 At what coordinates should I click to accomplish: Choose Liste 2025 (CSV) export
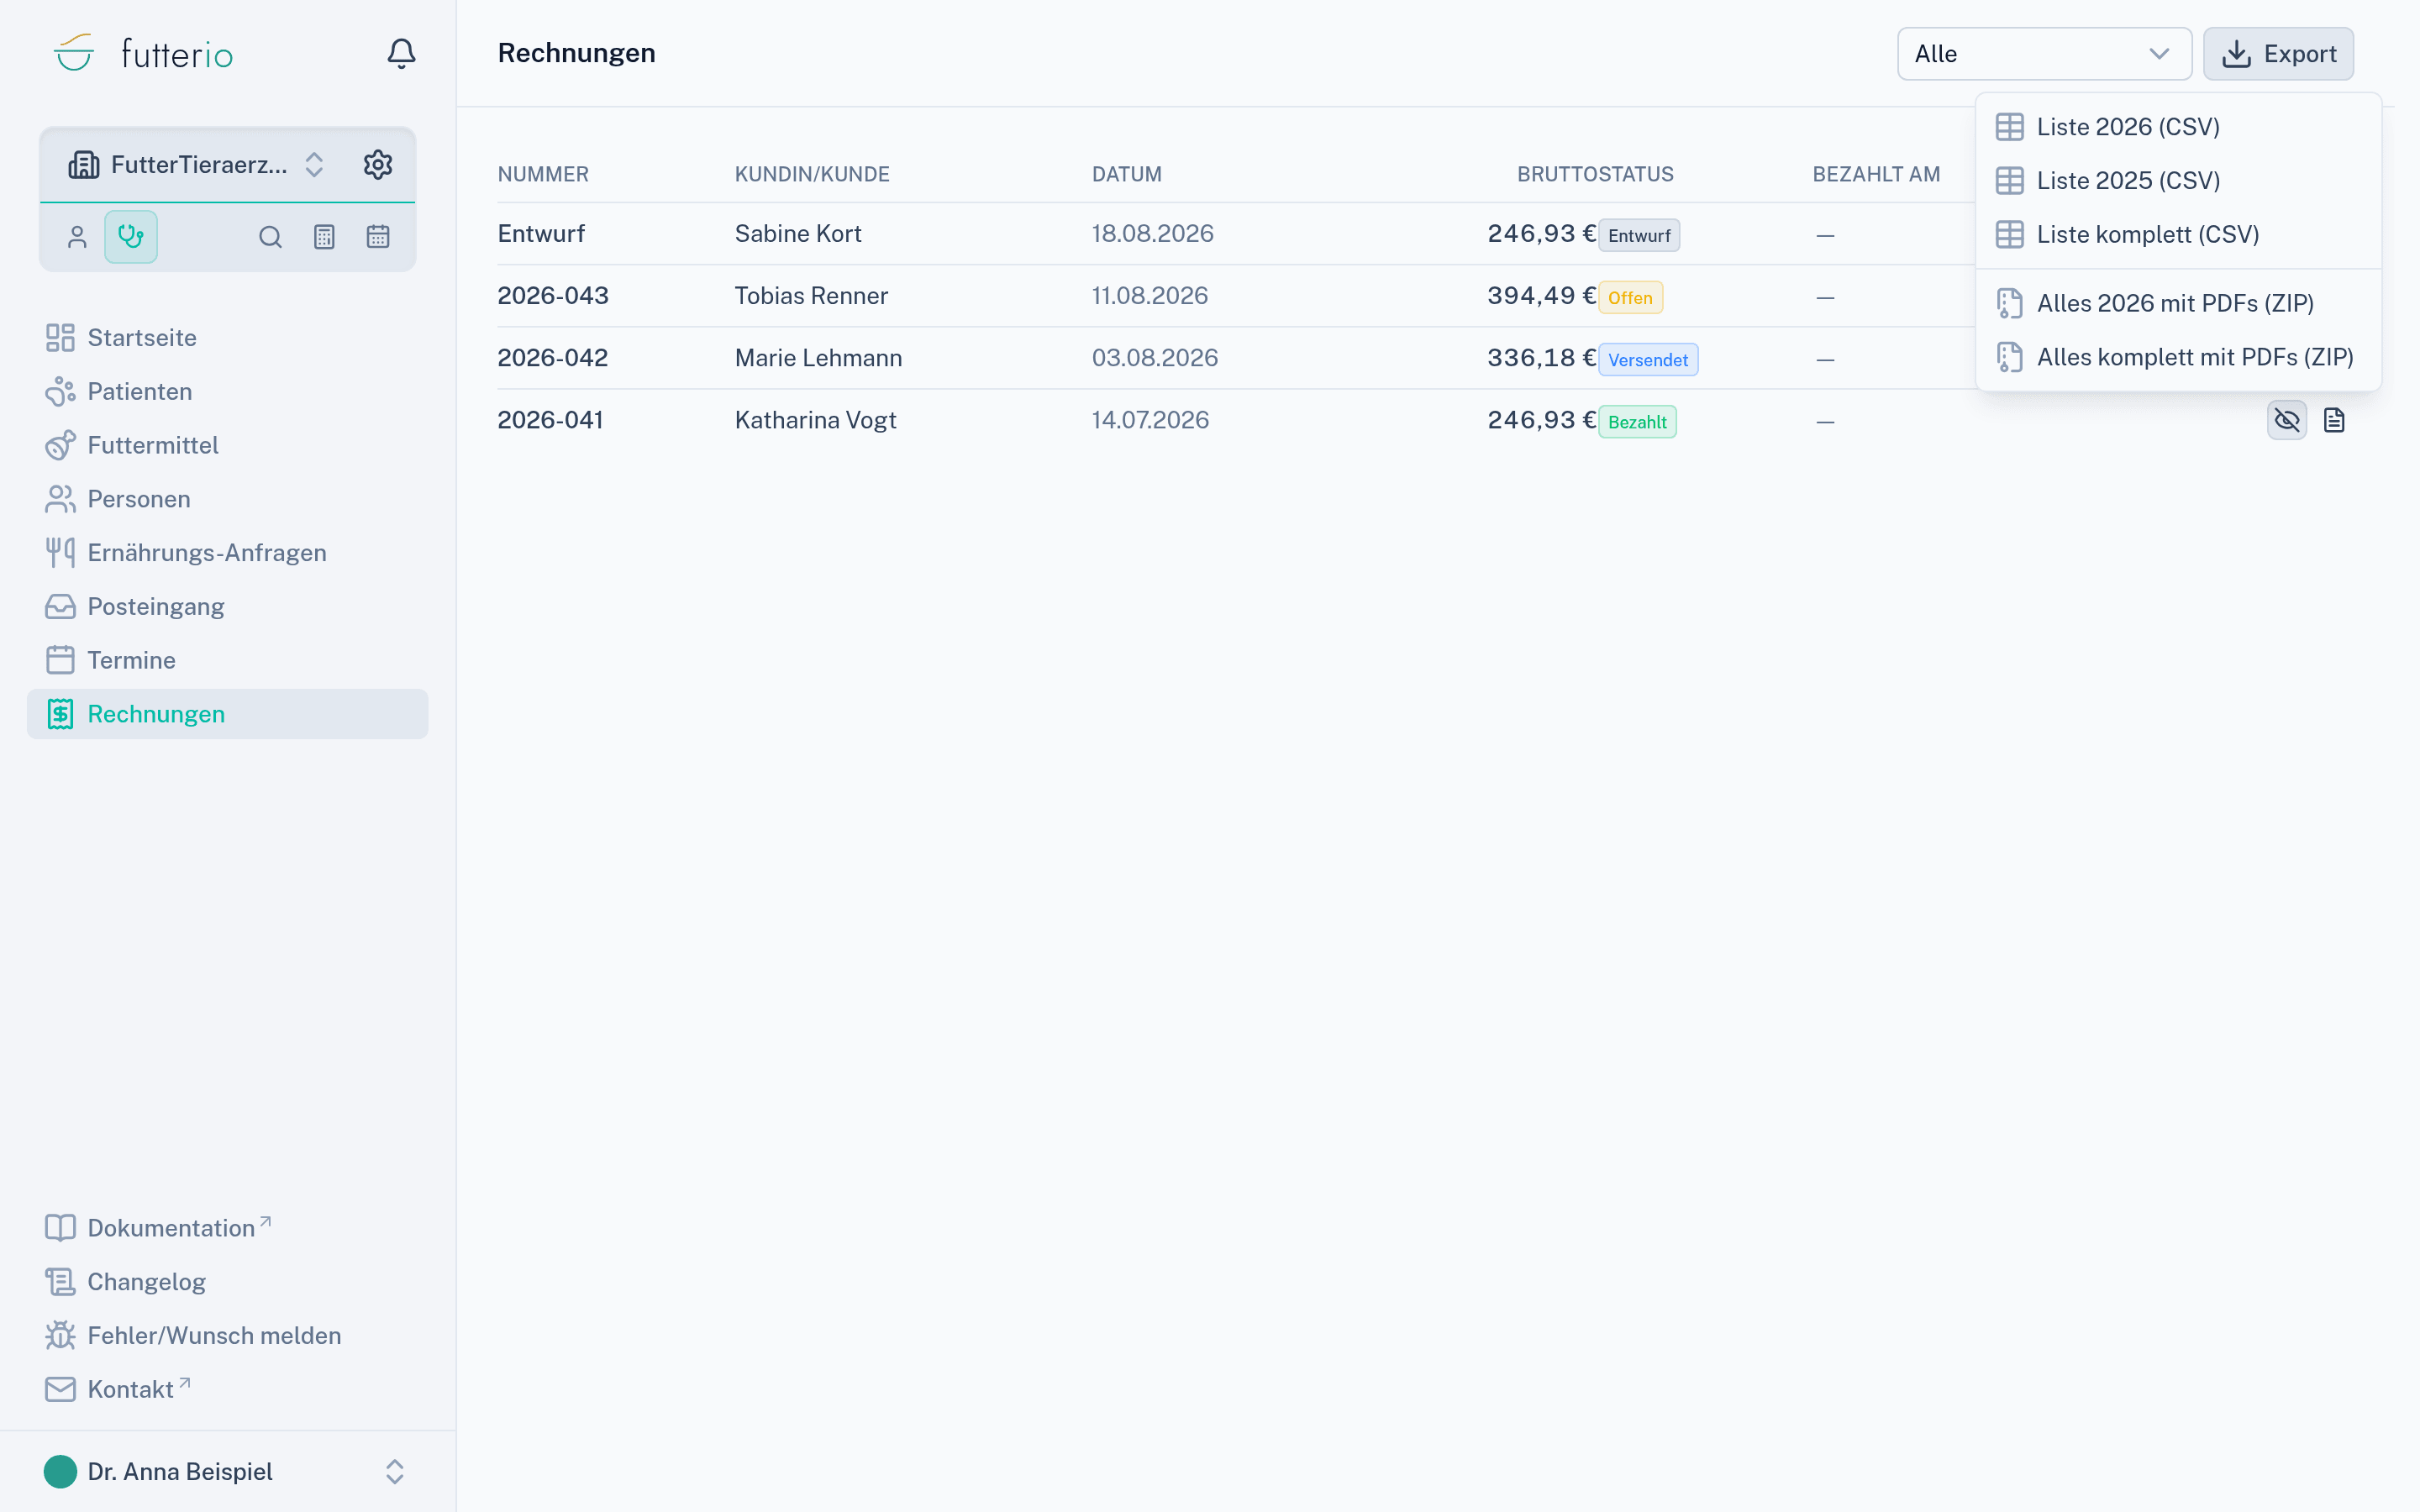coord(2178,181)
